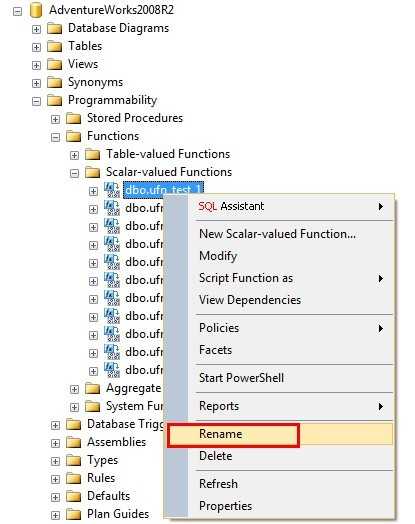Expand the Database Diagrams node

[36, 29]
